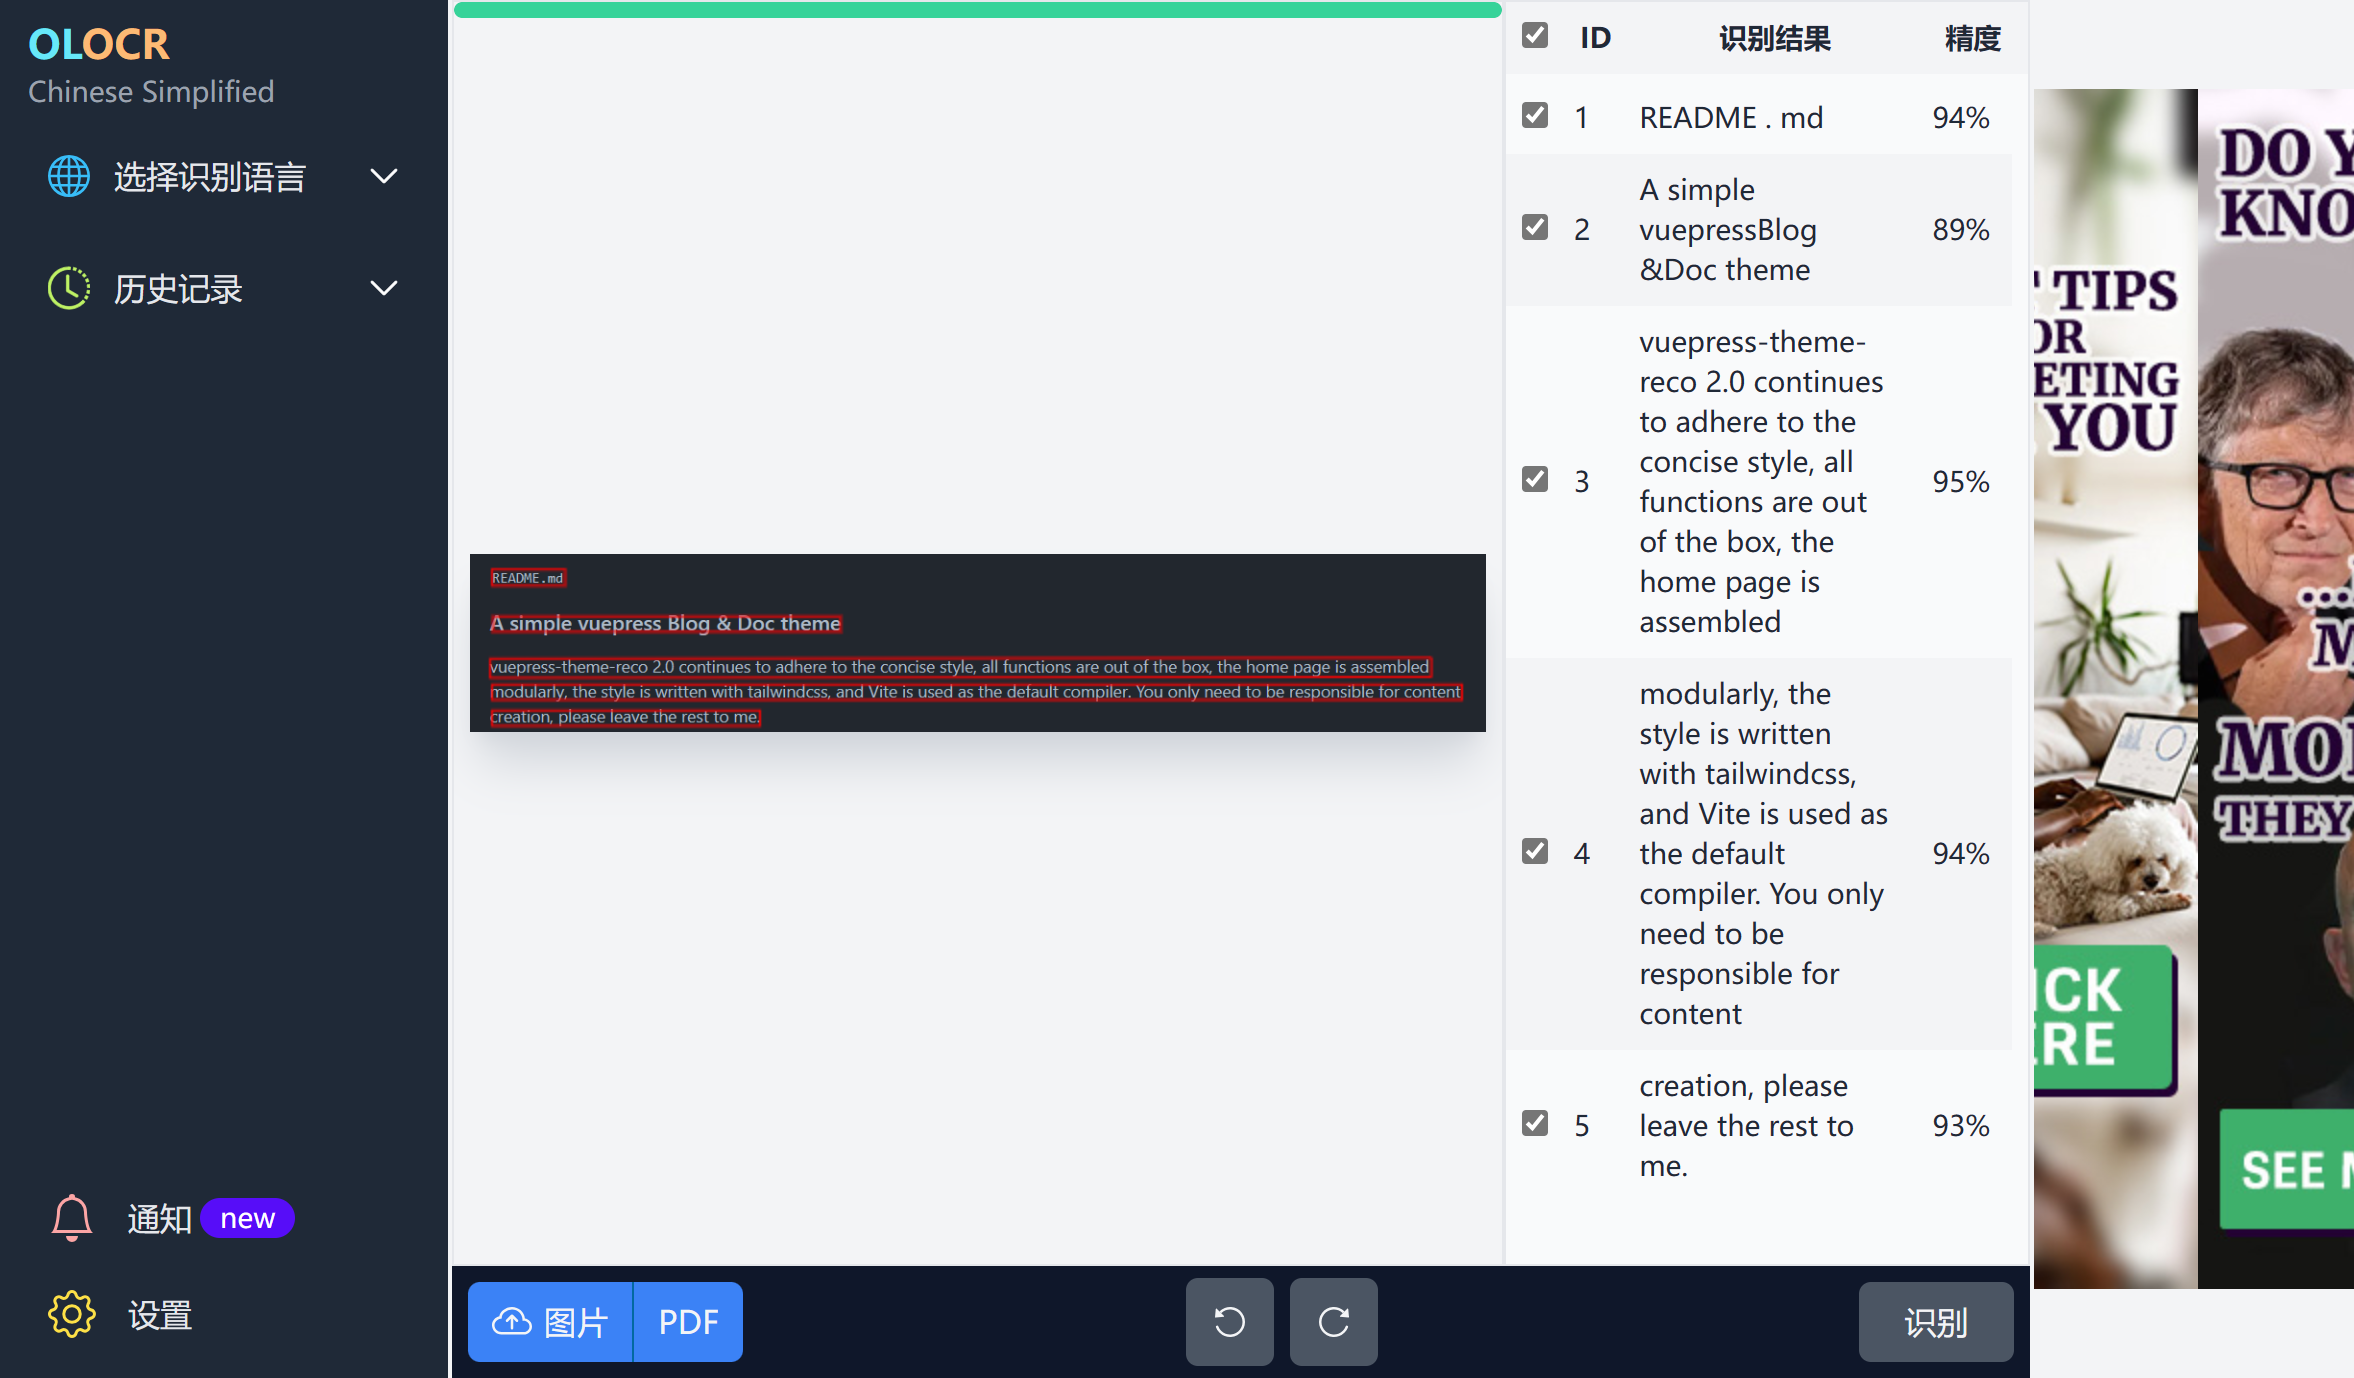The image size is (2354, 1378).
Task: Rotate image clockwise
Action: click(x=1333, y=1322)
